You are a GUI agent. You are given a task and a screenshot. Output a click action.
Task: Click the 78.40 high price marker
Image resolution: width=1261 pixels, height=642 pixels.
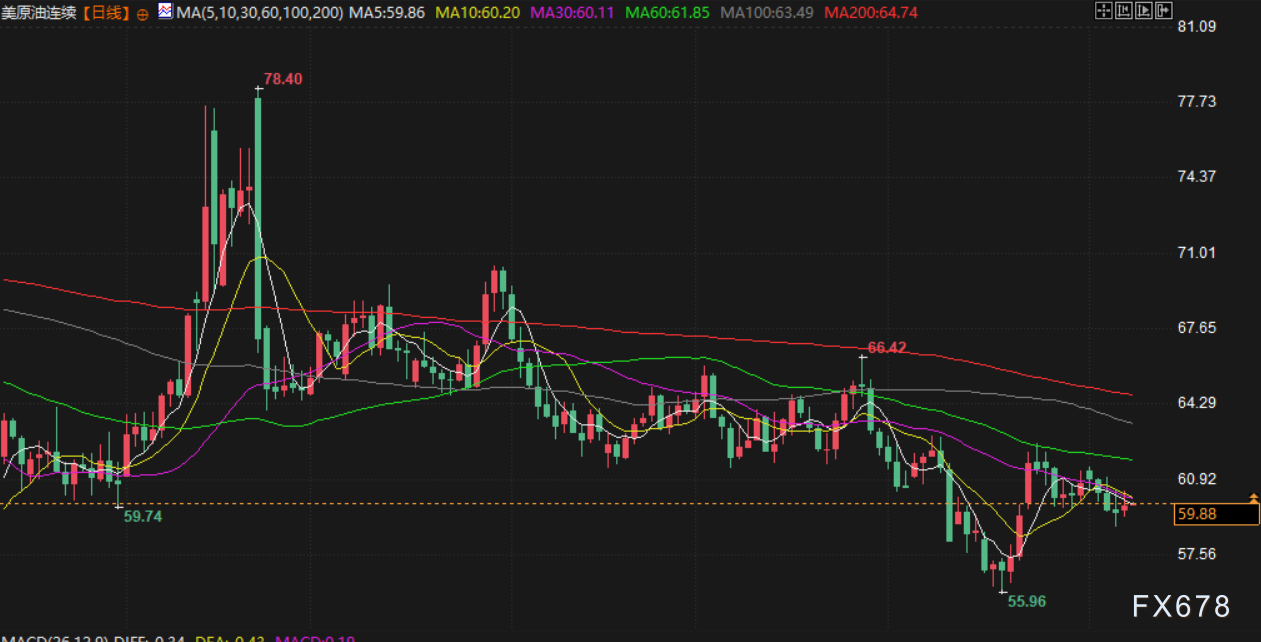tap(283, 78)
